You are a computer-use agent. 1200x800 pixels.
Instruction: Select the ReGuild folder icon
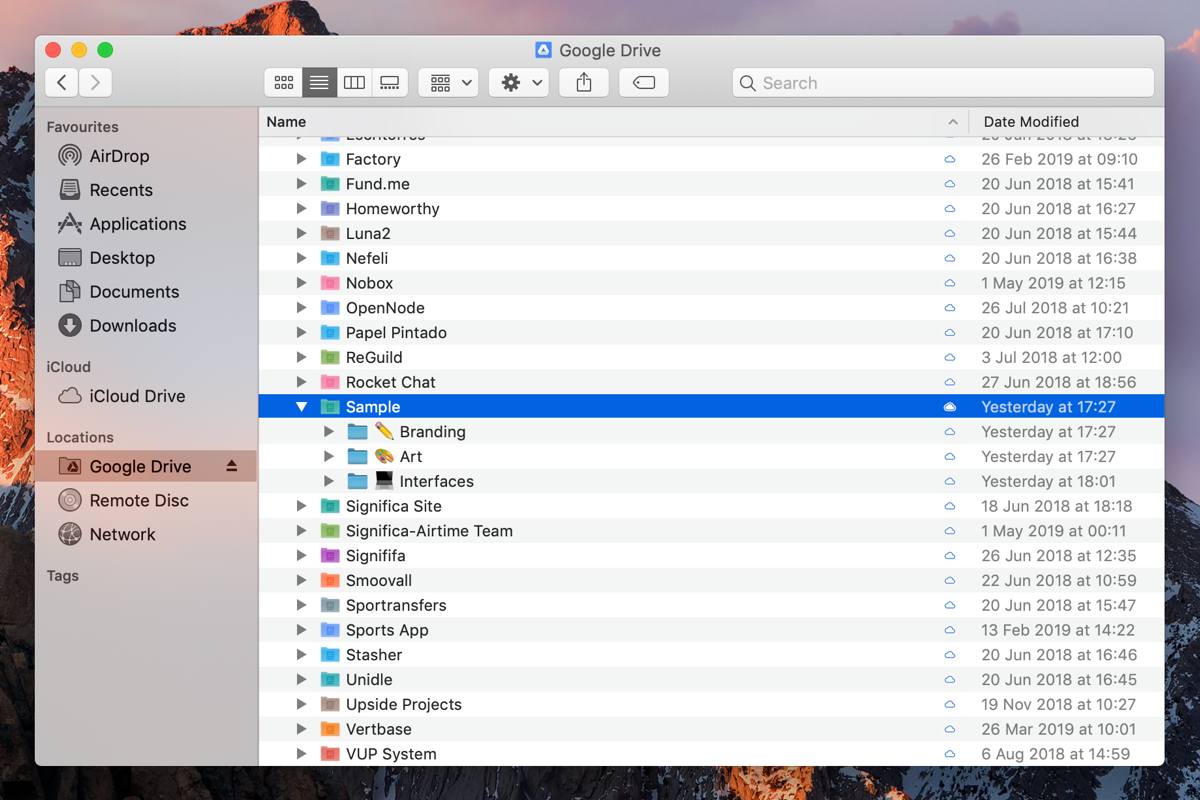pyautogui.click(x=330, y=357)
